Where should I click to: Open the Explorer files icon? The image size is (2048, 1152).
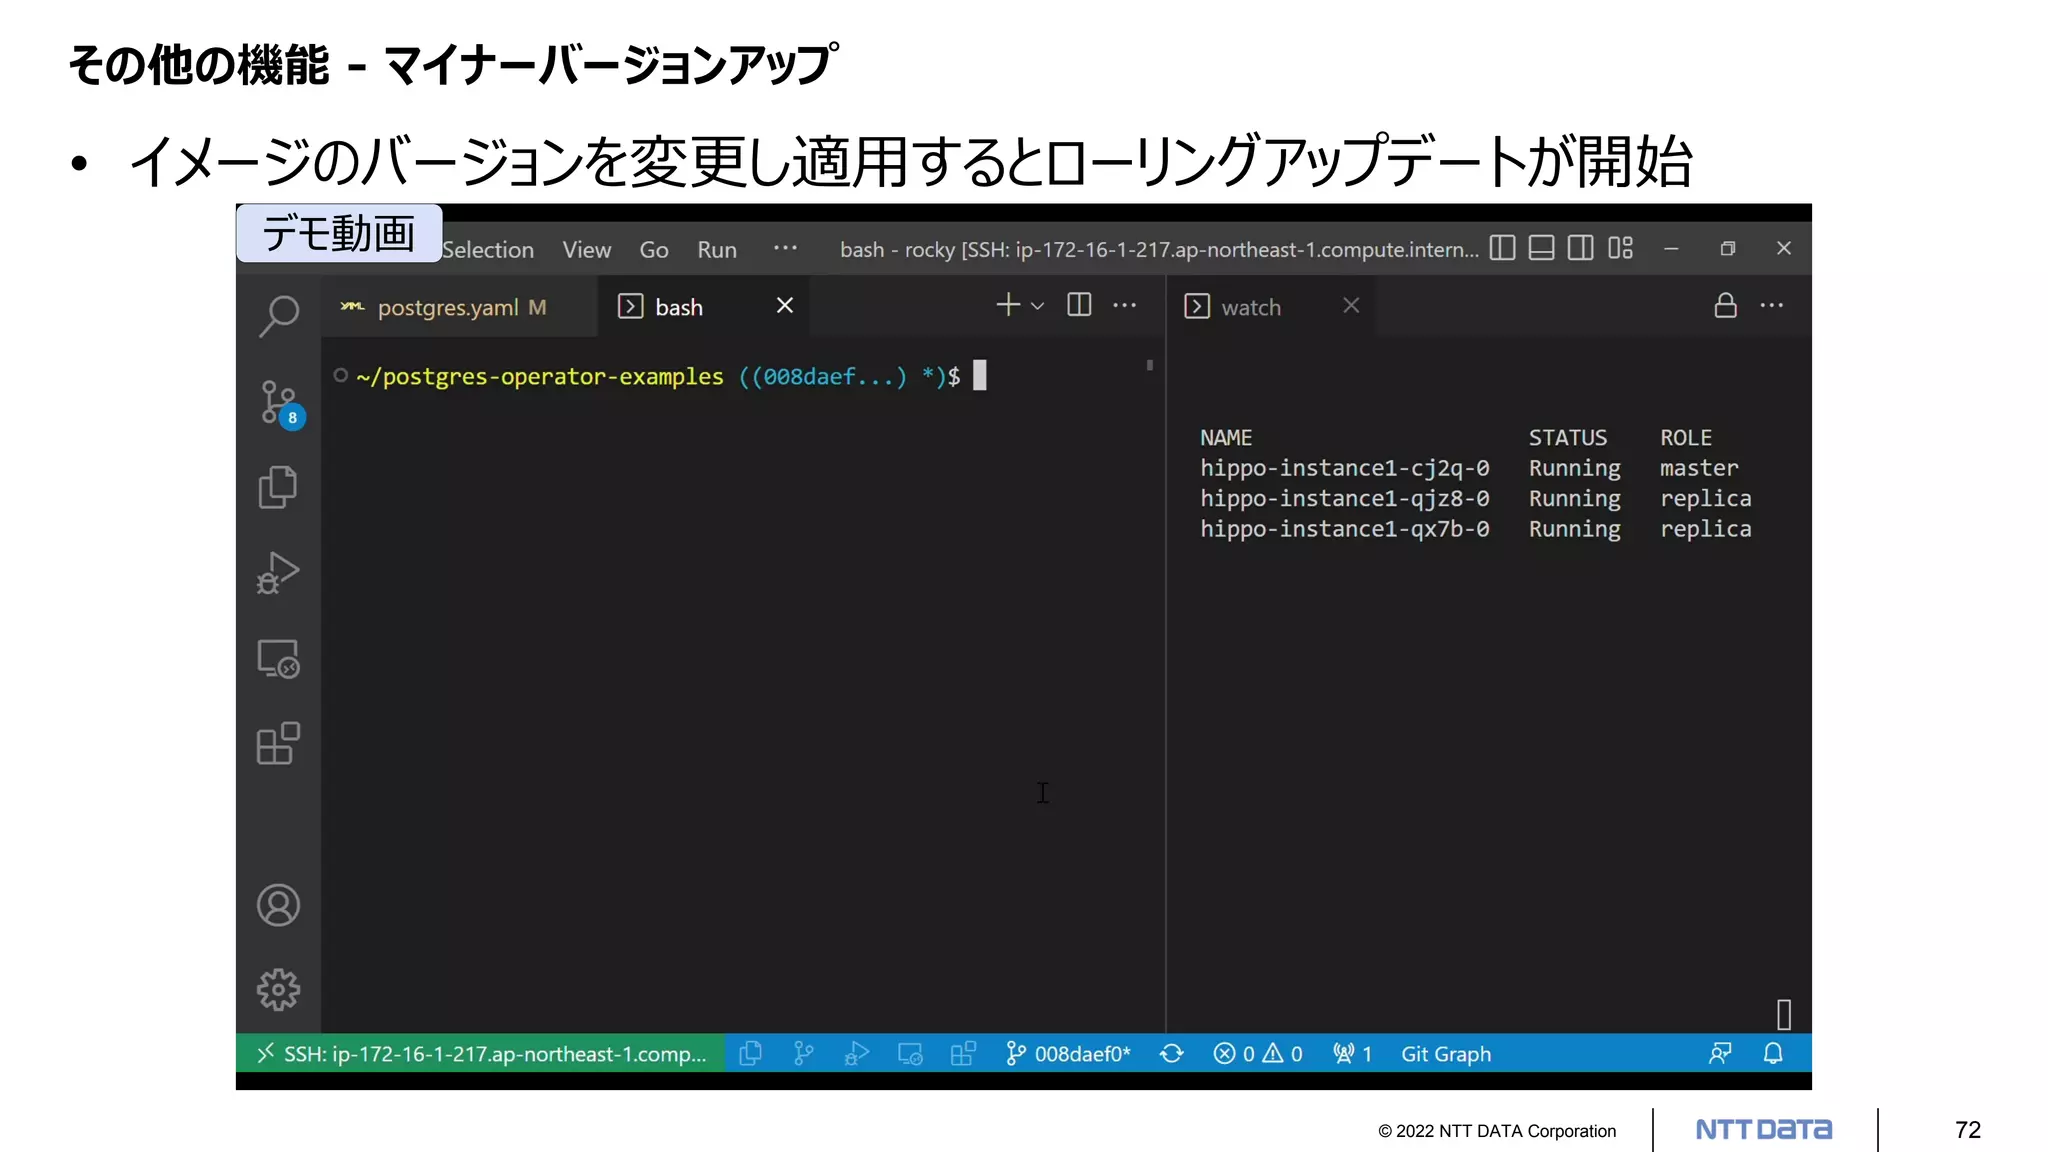[278, 487]
